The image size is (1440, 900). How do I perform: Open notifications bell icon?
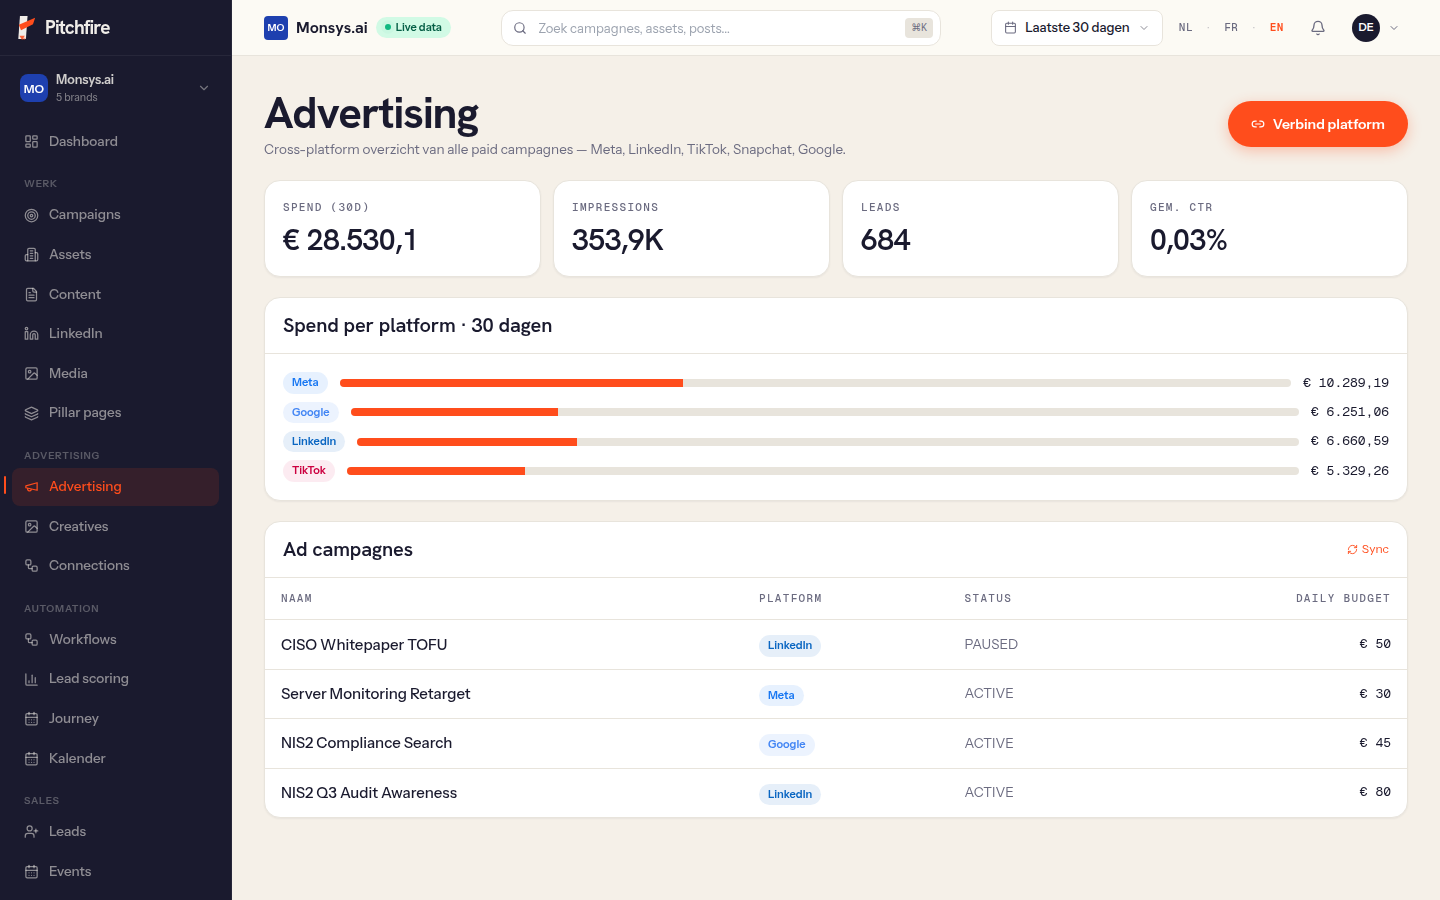point(1318,28)
